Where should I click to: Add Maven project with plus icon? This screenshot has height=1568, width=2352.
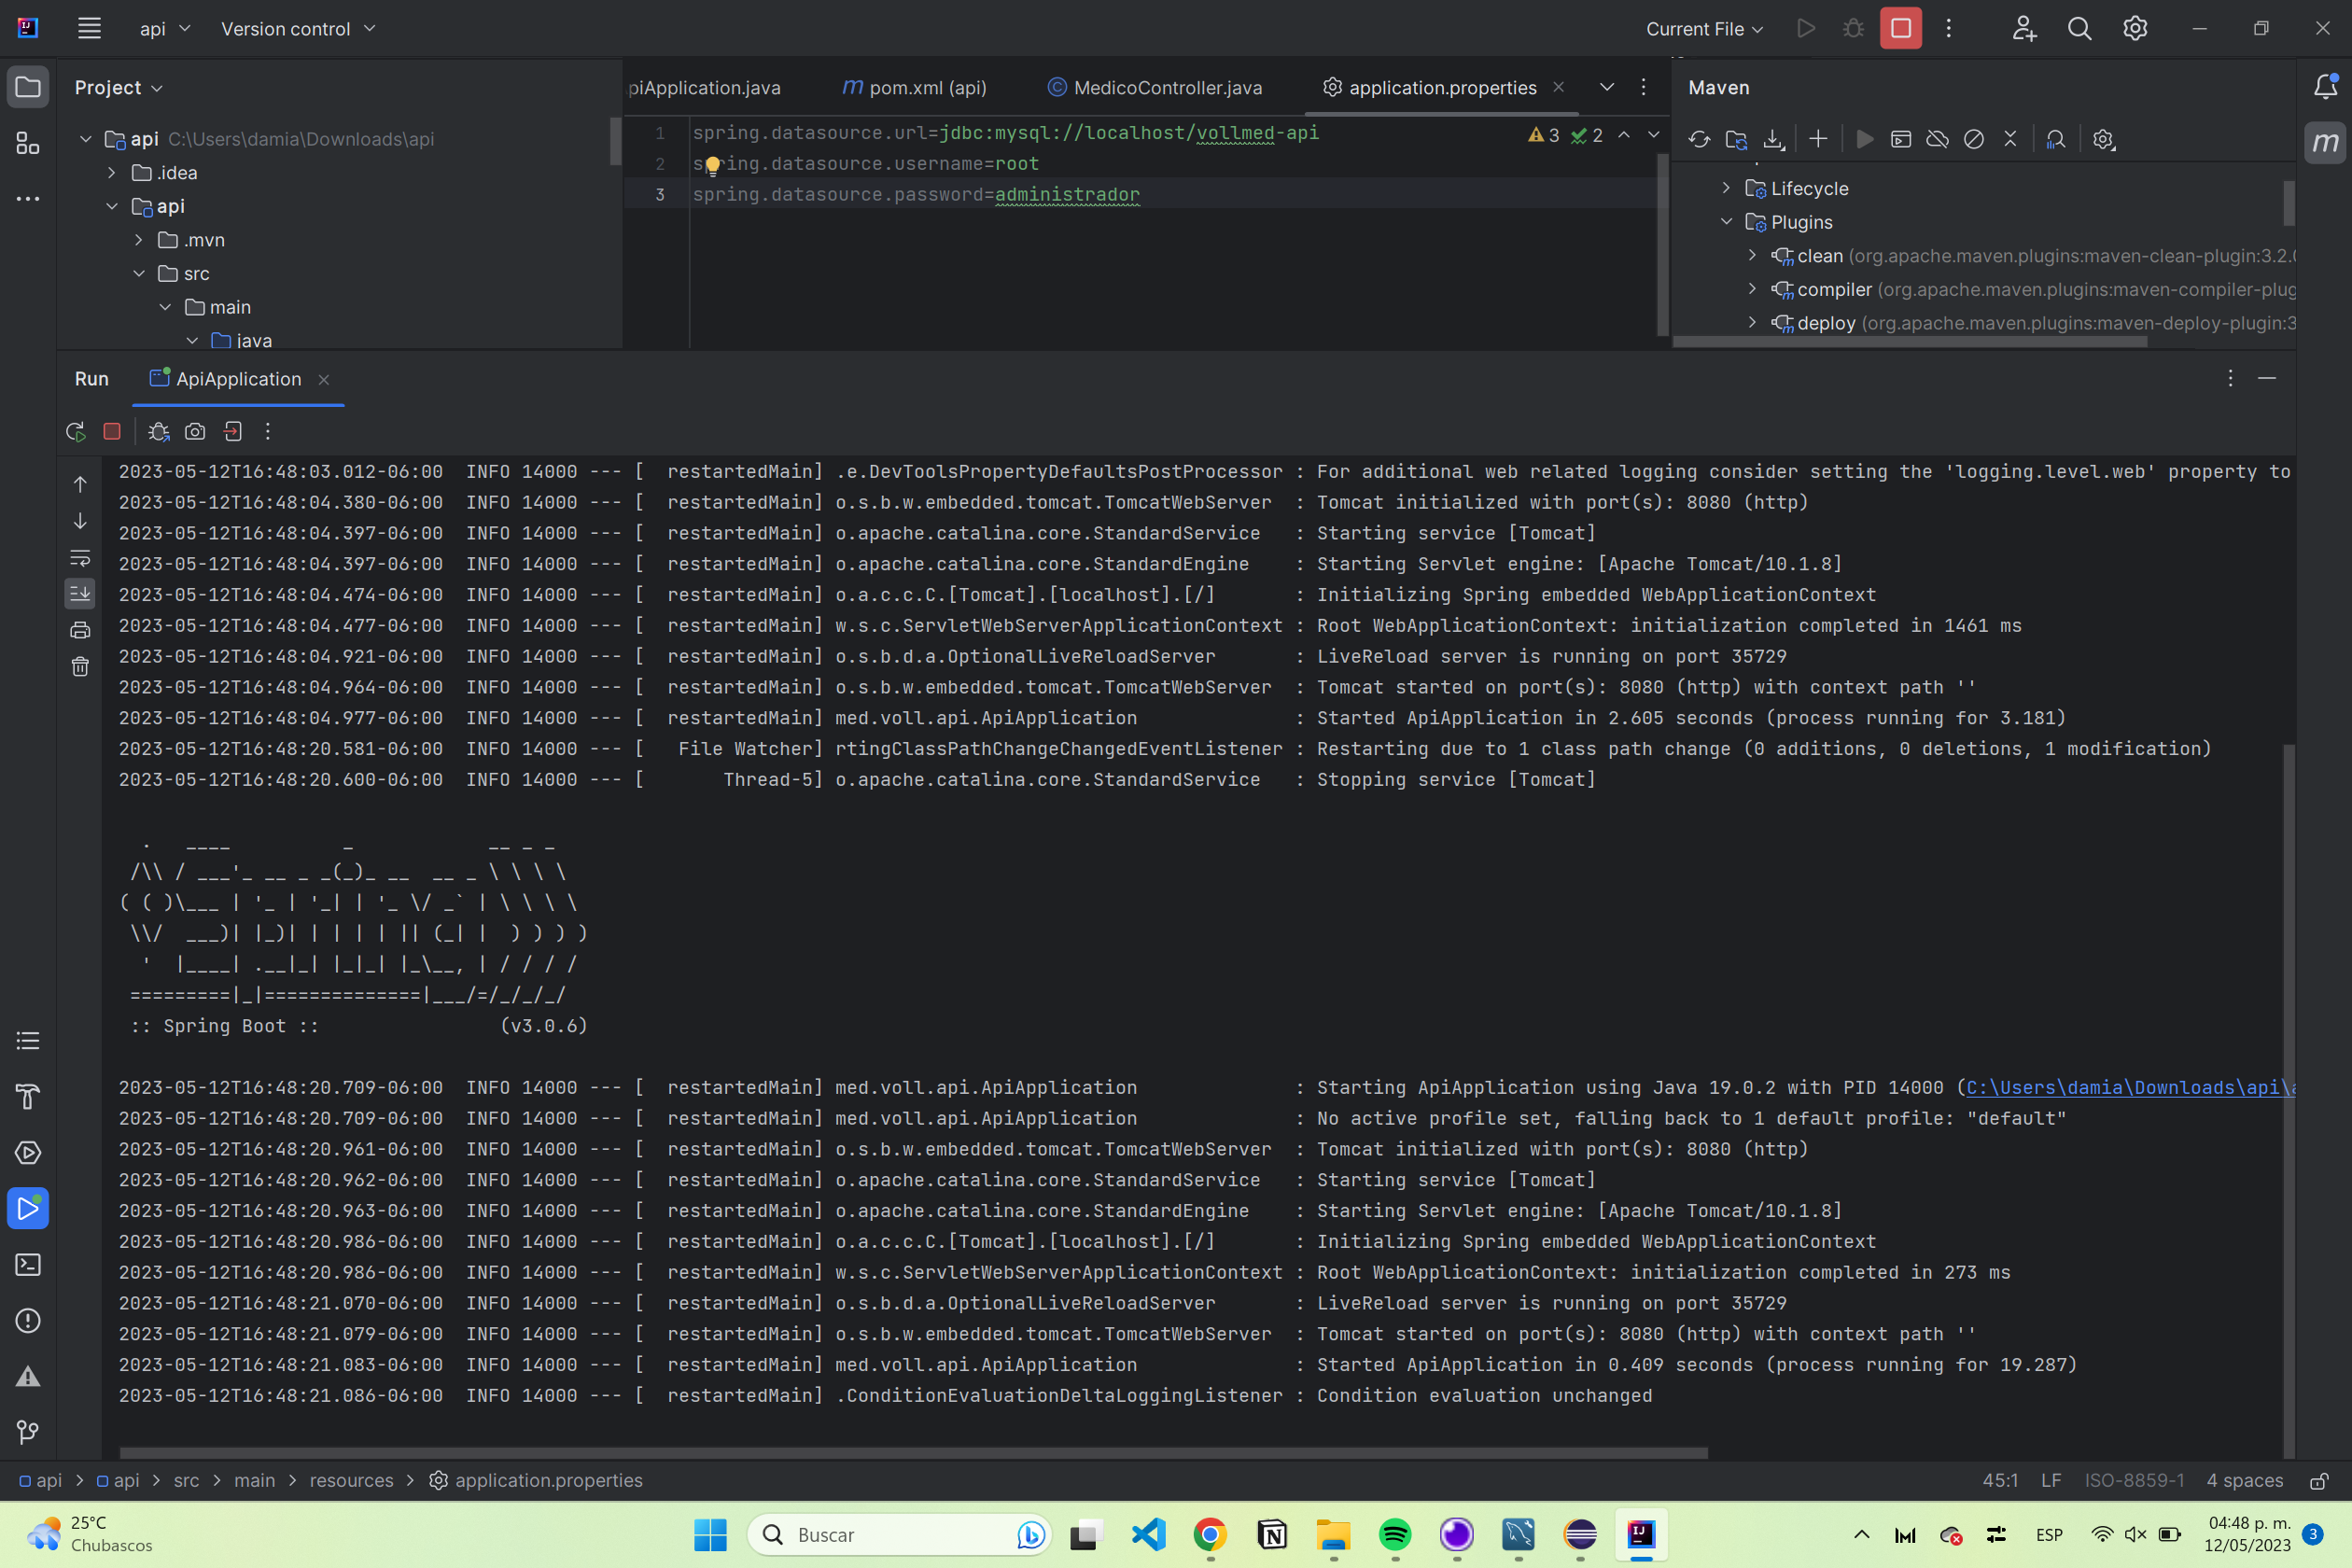coord(1818,139)
